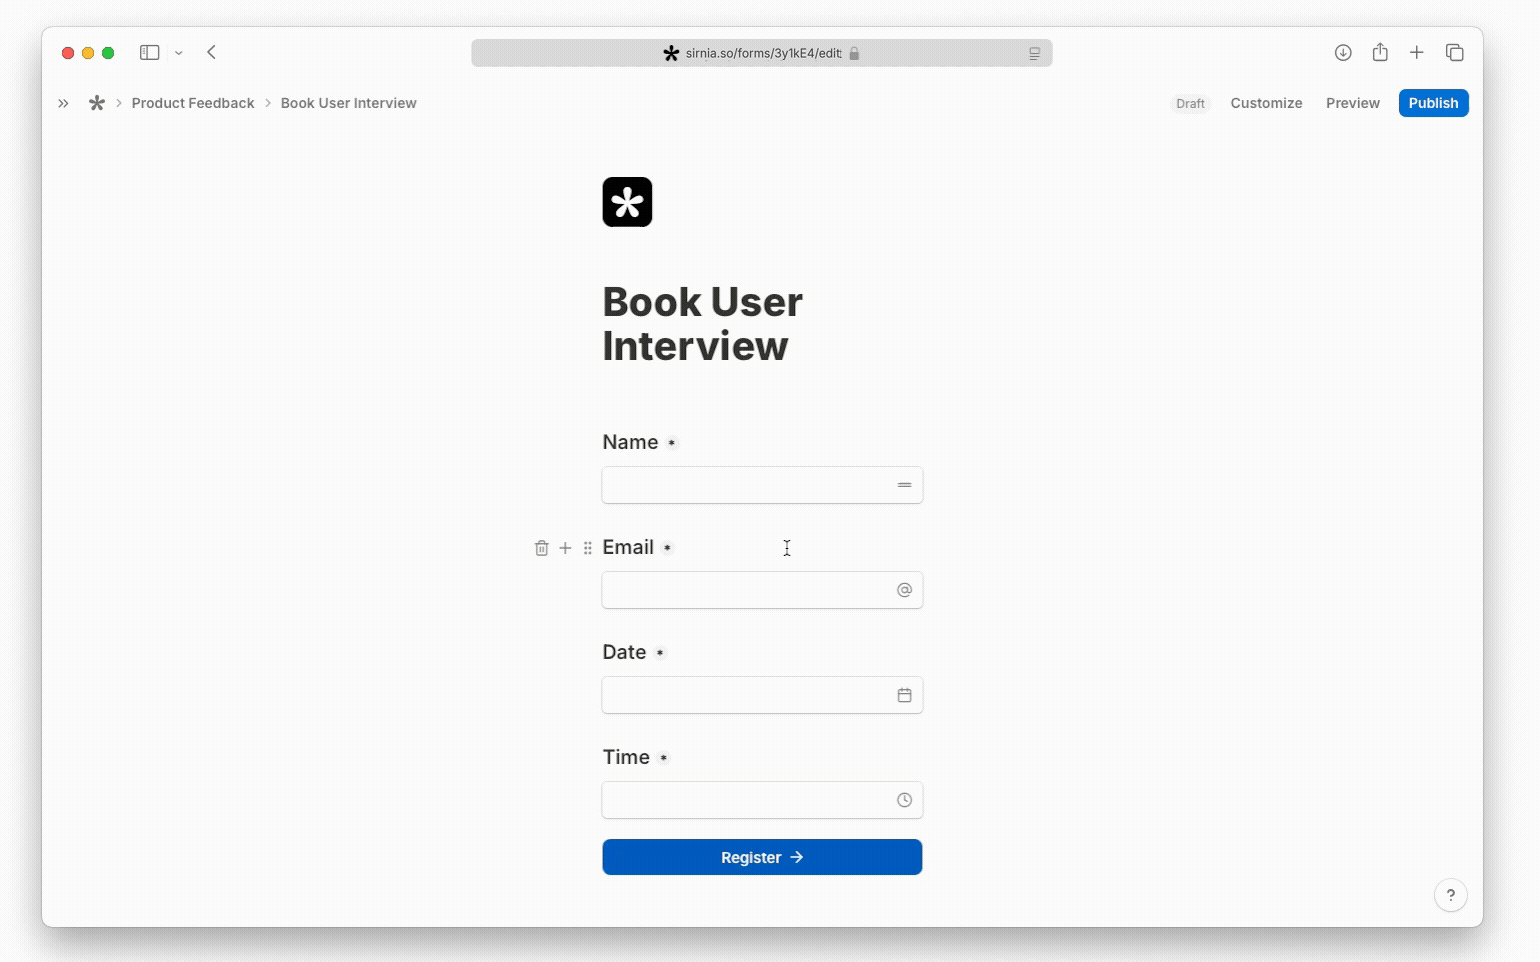The width and height of the screenshot is (1540, 962).
Task: Click the Date input field
Action: [762, 695]
